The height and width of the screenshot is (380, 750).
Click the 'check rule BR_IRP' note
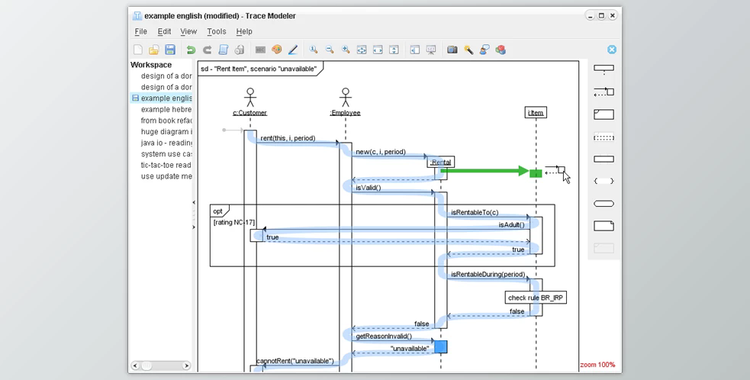pyautogui.click(x=536, y=298)
